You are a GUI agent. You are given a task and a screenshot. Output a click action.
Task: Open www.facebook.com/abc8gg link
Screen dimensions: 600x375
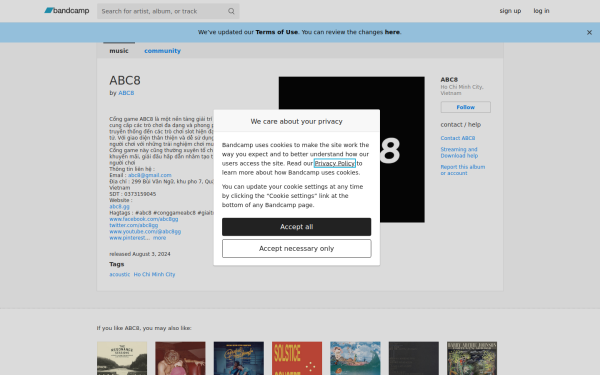(143, 219)
